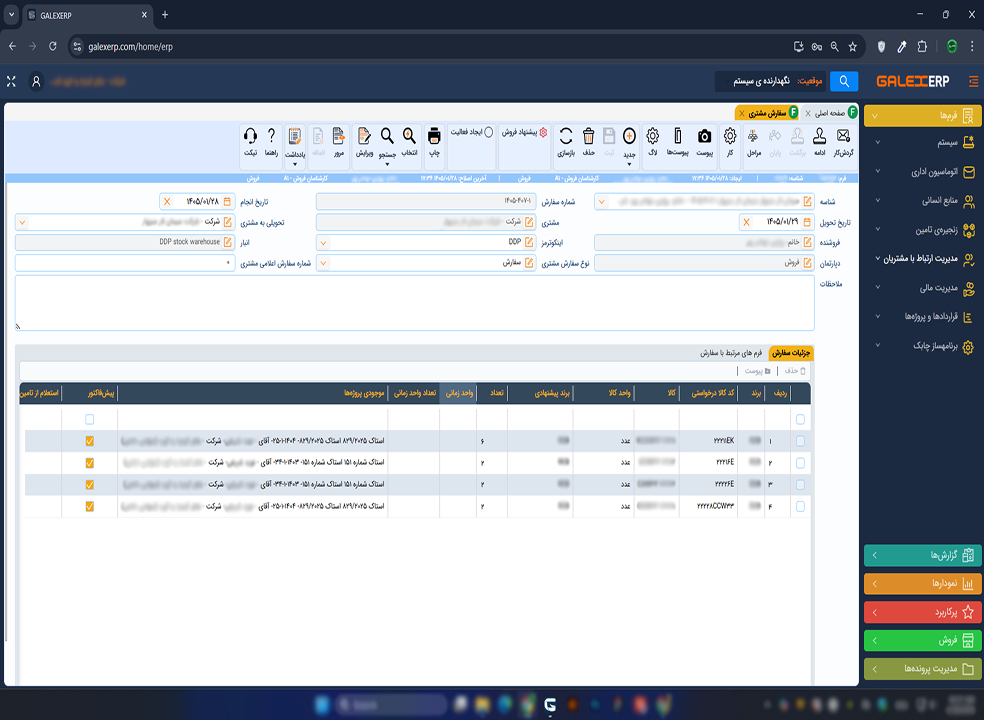The height and width of the screenshot is (720, 984).
Task: Click the ویرایش edit document icon
Action: pyautogui.click(x=364, y=136)
